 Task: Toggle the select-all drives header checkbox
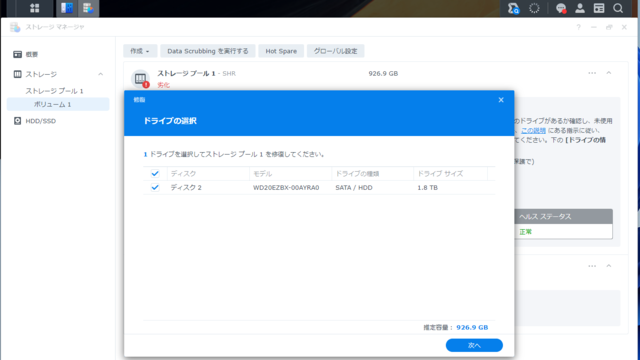pyautogui.click(x=155, y=173)
